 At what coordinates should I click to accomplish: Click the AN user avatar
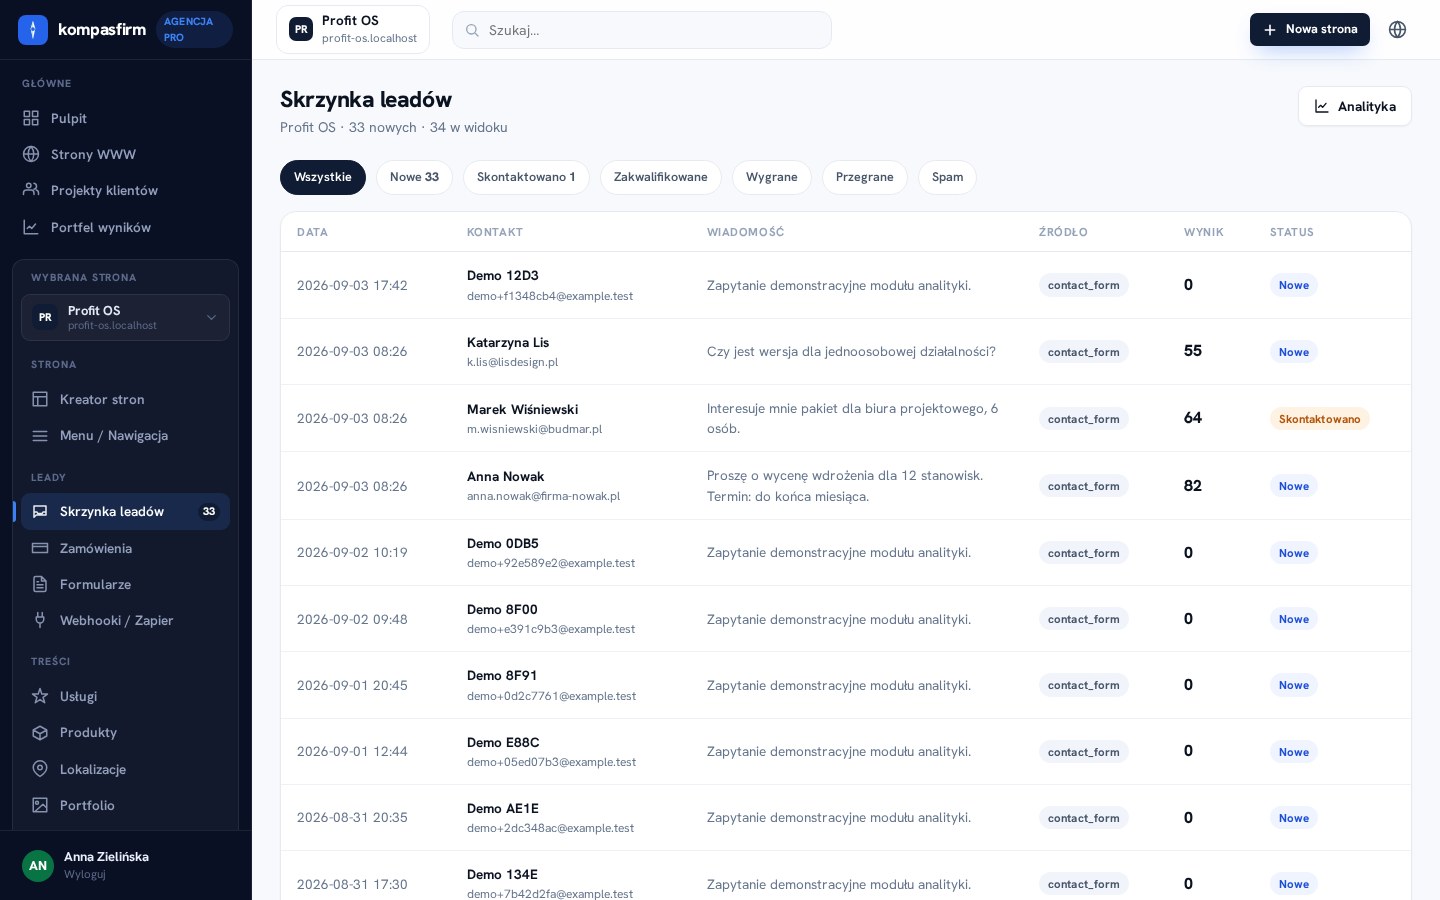(38, 865)
